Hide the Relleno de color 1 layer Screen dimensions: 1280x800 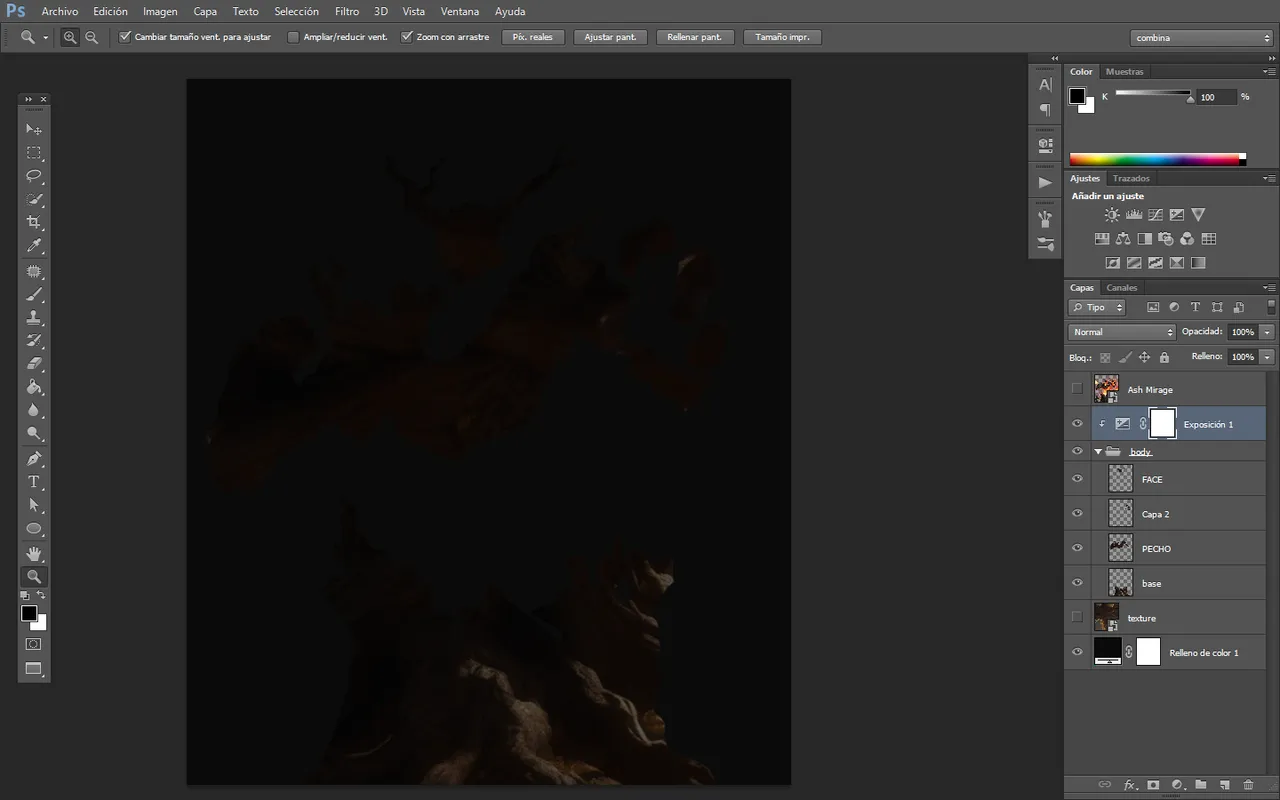(x=1077, y=652)
